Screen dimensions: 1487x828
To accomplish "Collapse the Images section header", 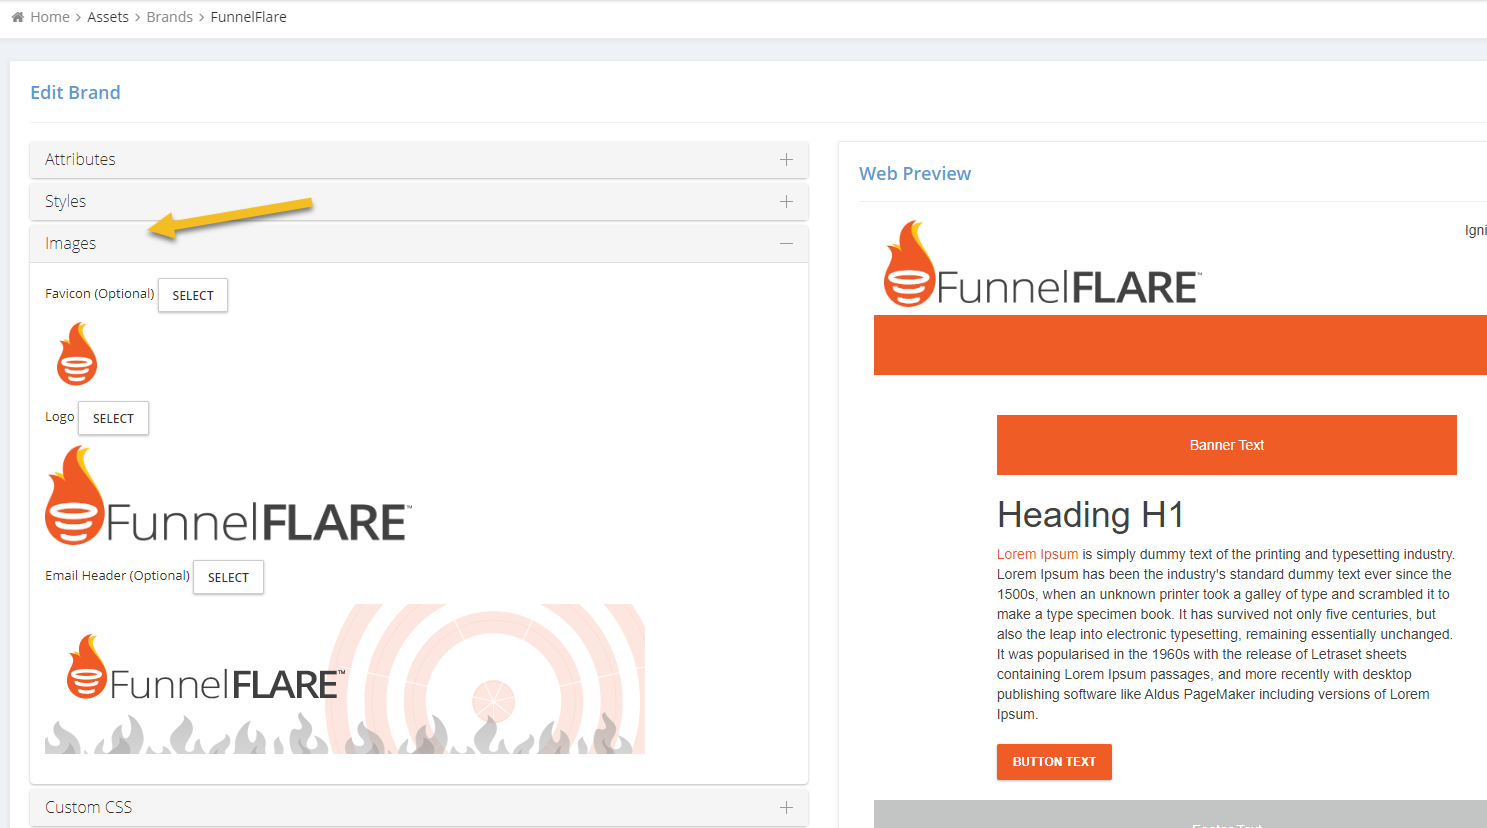I will point(419,243).
